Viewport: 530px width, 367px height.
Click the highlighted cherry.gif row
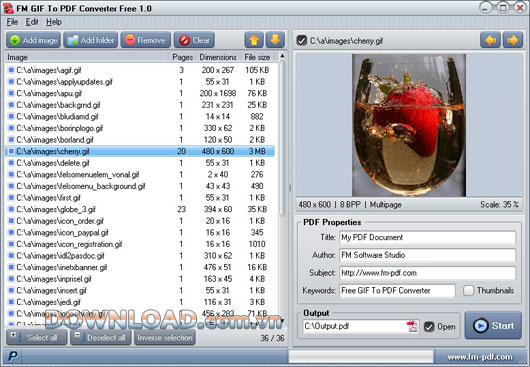(x=140, y=151)
